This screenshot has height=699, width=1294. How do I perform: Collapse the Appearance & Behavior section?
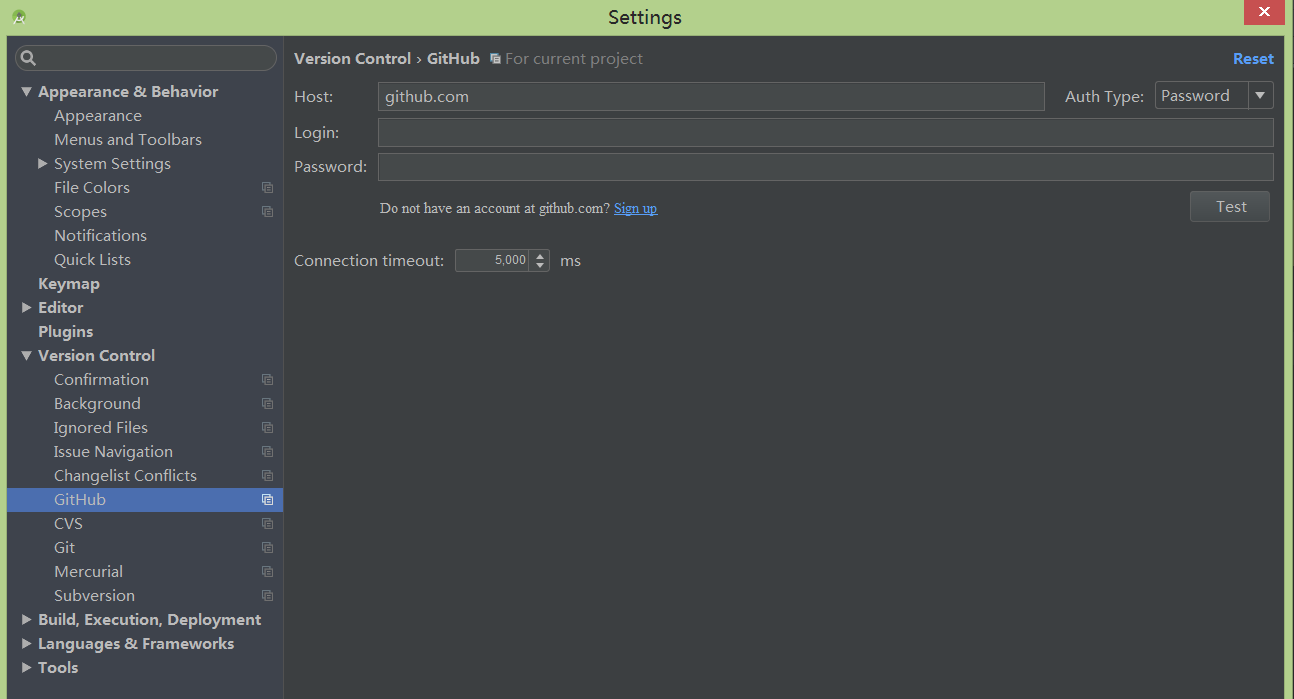(27, 92)
